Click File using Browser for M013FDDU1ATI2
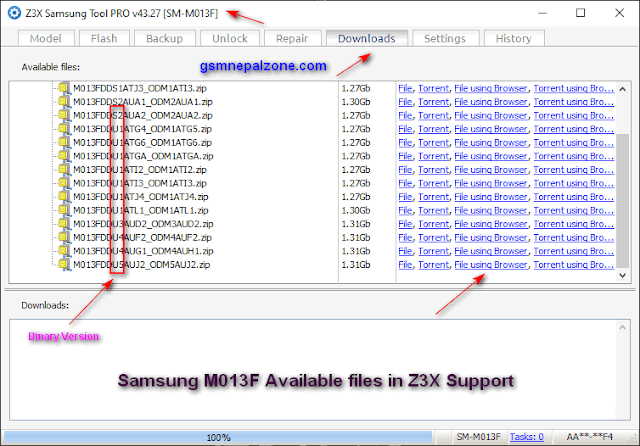This screenshot has width=640, height=446. [491, 170]
